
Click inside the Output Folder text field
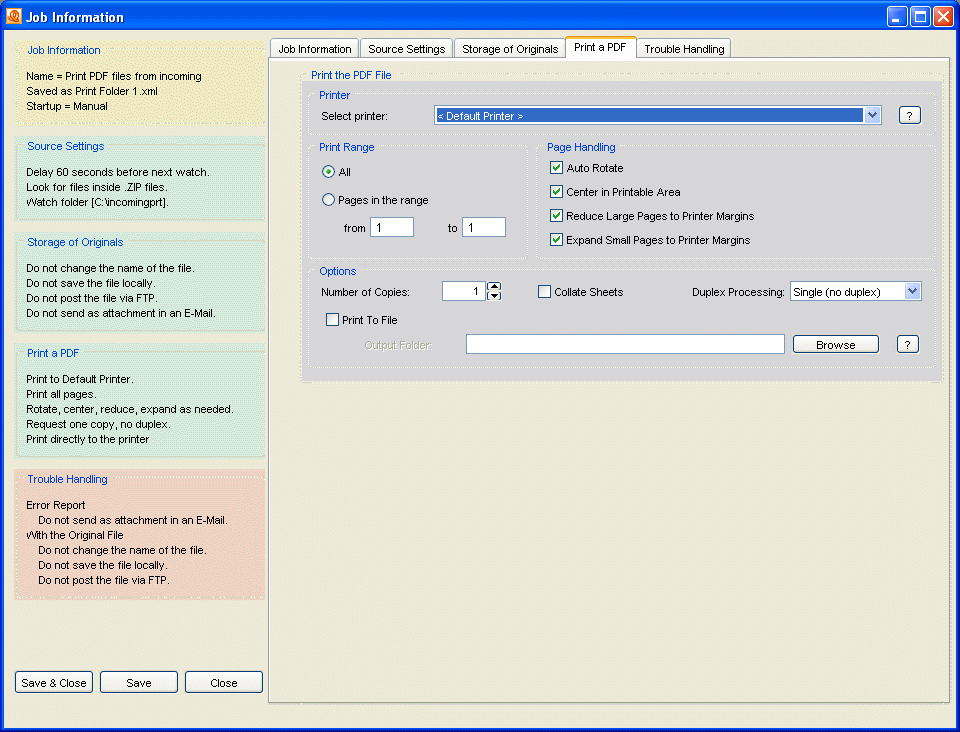pyautogui.click(x=624, y=343)
